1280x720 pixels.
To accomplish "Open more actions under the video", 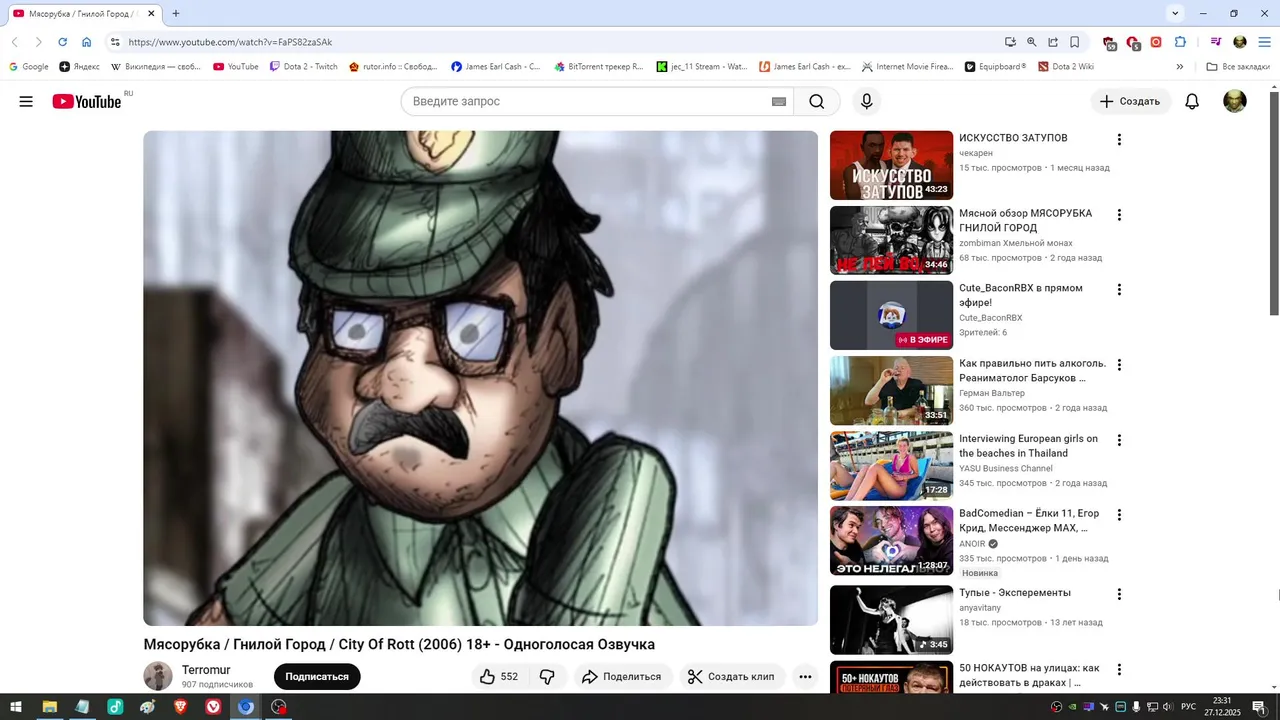I will [x=805, y=676].
